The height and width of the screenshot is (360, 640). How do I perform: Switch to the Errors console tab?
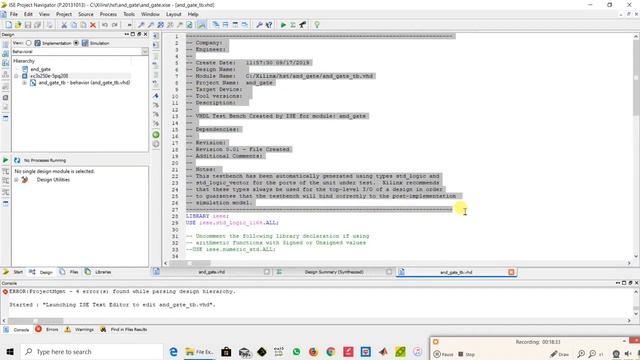[47, 329]
